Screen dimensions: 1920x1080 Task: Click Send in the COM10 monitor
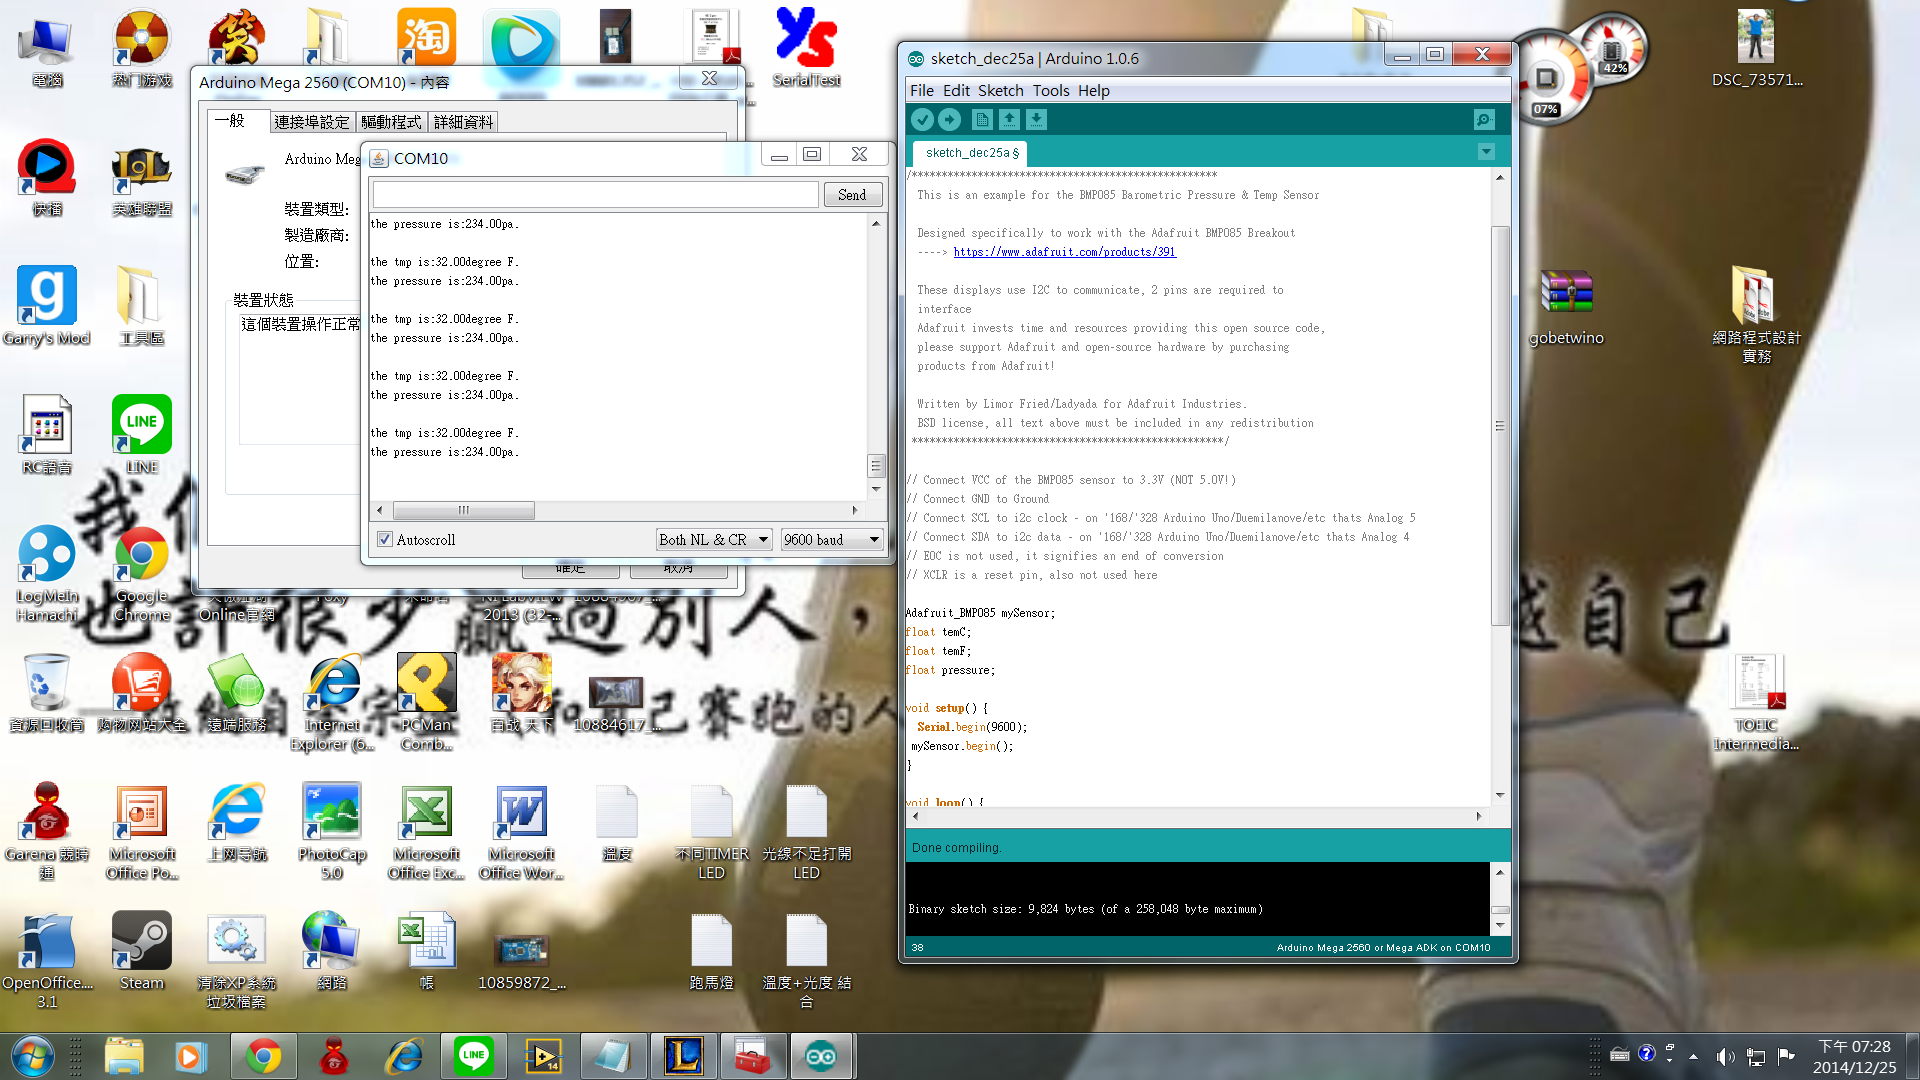pyautogui.click(x=852, y=195)
